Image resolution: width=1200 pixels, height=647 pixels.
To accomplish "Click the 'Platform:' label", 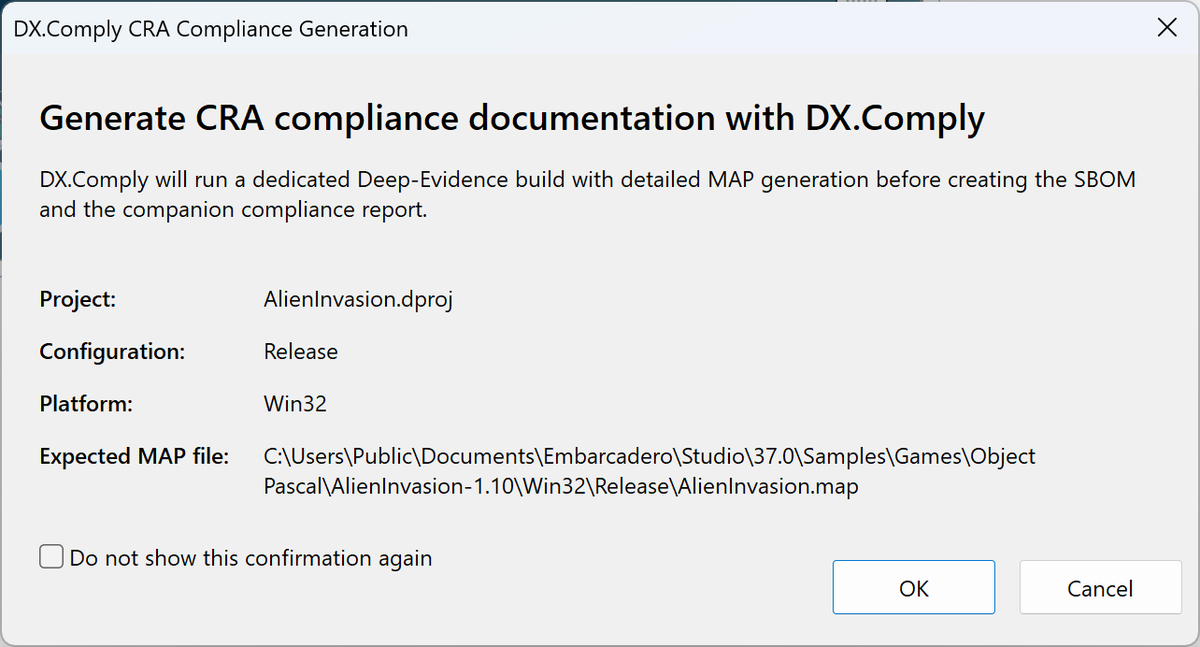I will [x=86, y=404].
